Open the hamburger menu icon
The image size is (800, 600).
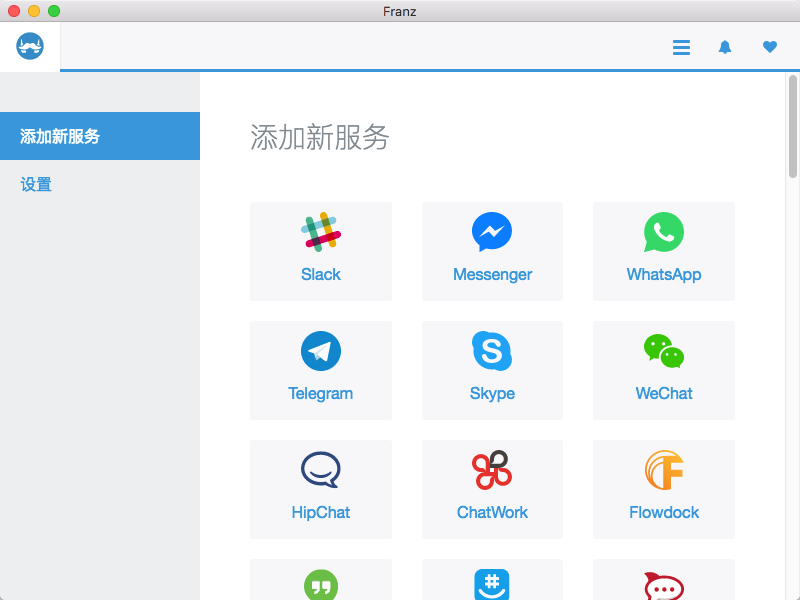pyautogui.click(x=681, y=47)
